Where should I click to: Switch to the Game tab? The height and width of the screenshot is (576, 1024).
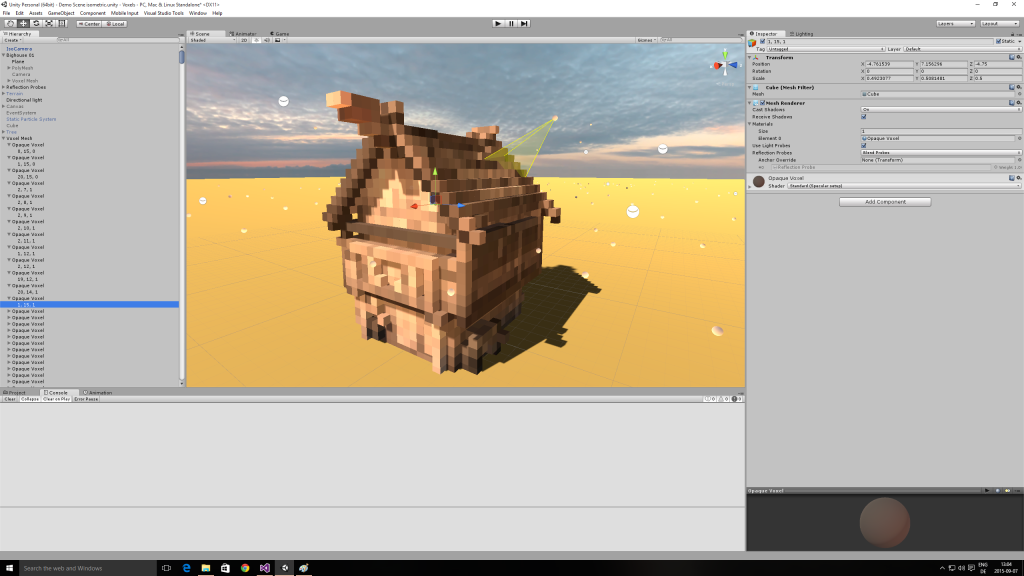[280, 34]
